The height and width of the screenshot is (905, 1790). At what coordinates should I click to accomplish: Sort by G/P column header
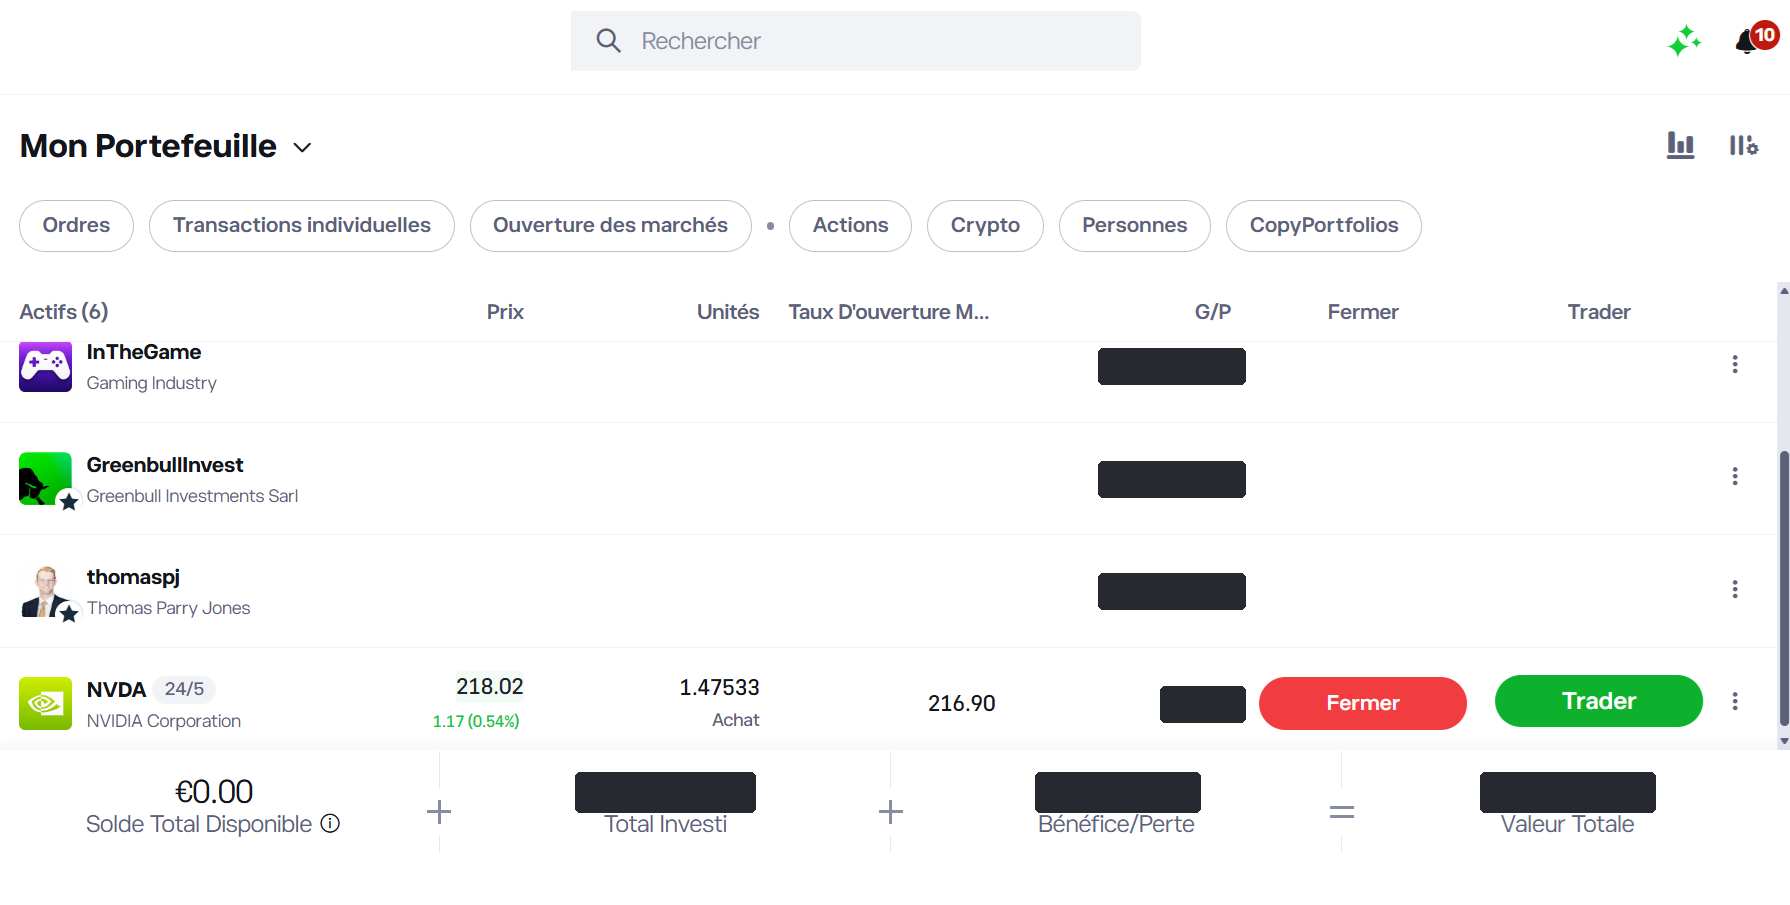[1213, 312]
